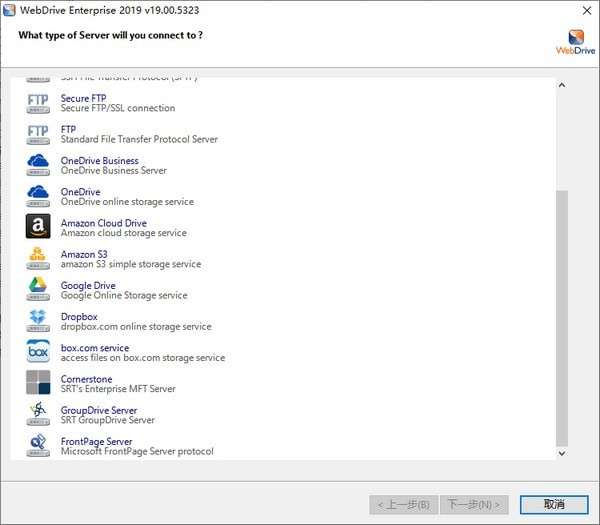Click the next button 下一步(N)
600x525 pixels.
click(474, 505)
